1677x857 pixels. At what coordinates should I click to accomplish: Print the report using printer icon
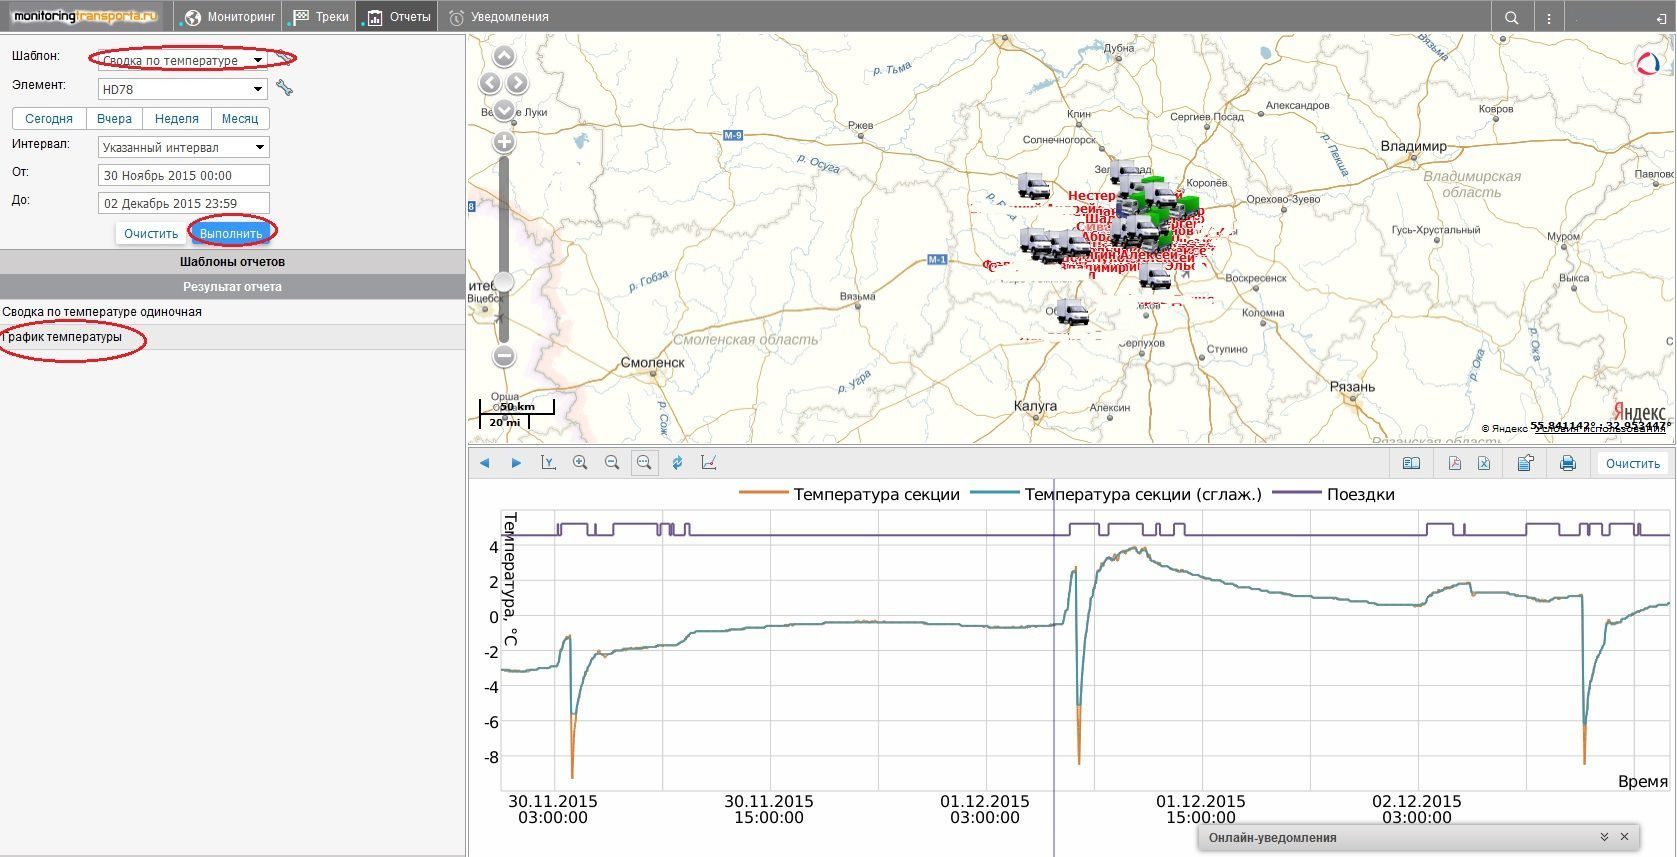click(x=1568, y=463)
